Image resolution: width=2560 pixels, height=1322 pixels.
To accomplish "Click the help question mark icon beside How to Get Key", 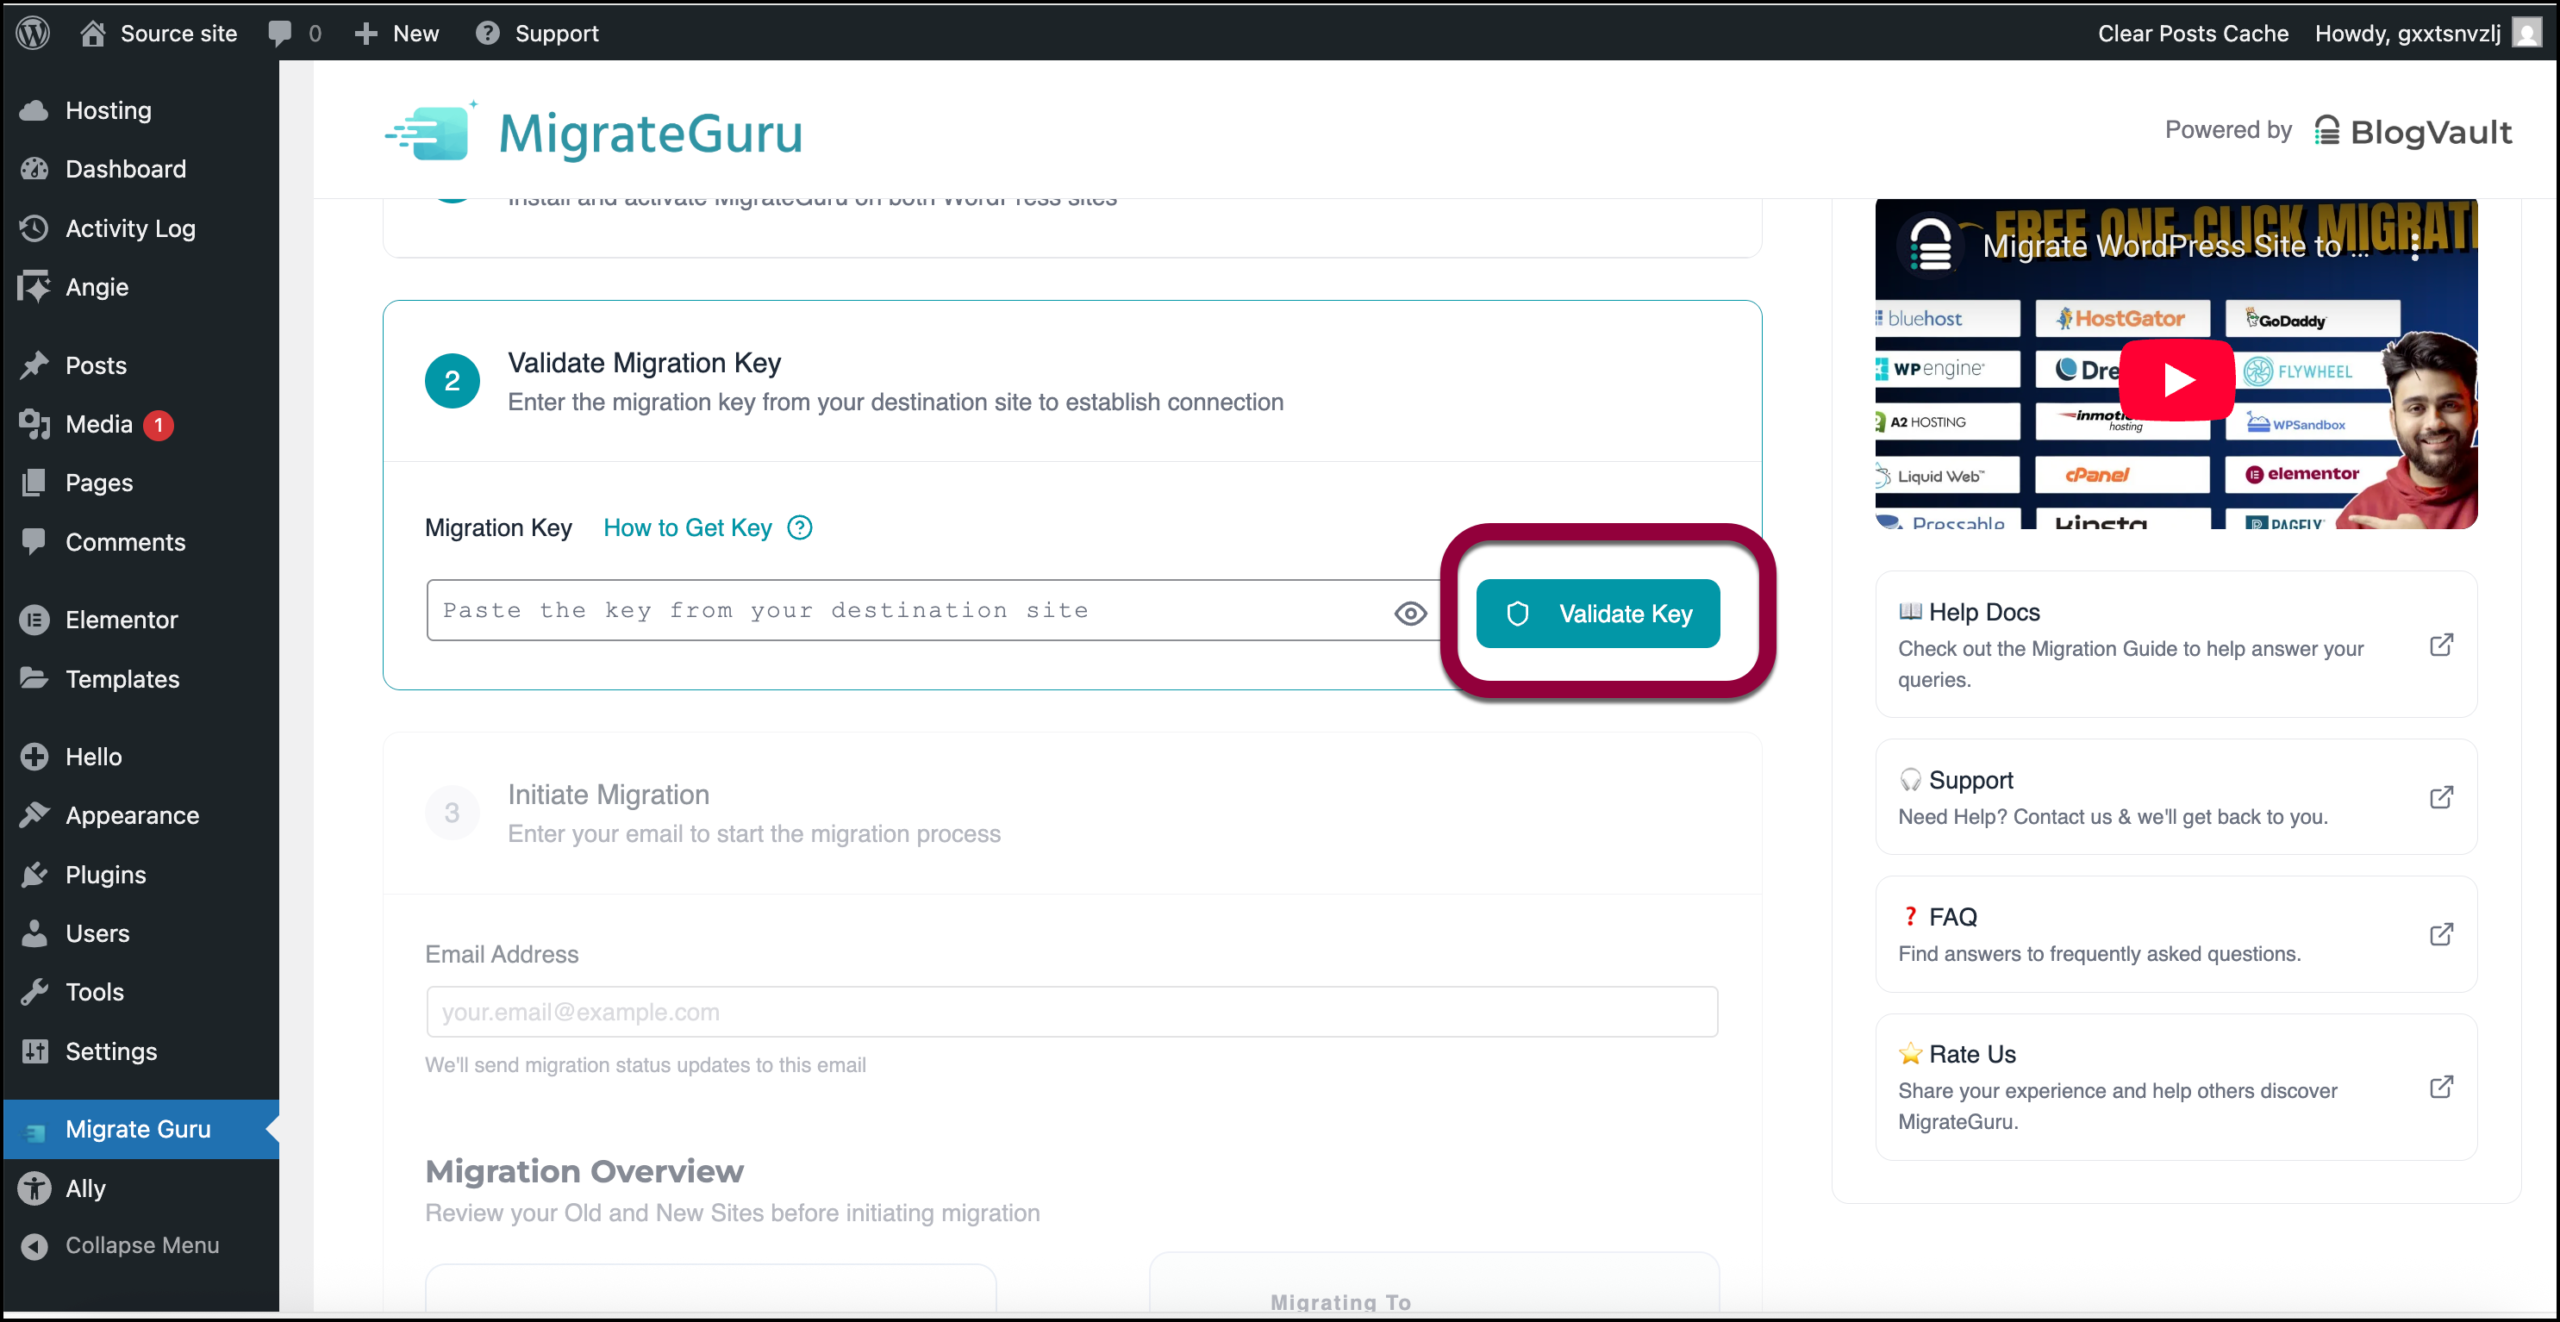I will [x=800, y=528].
